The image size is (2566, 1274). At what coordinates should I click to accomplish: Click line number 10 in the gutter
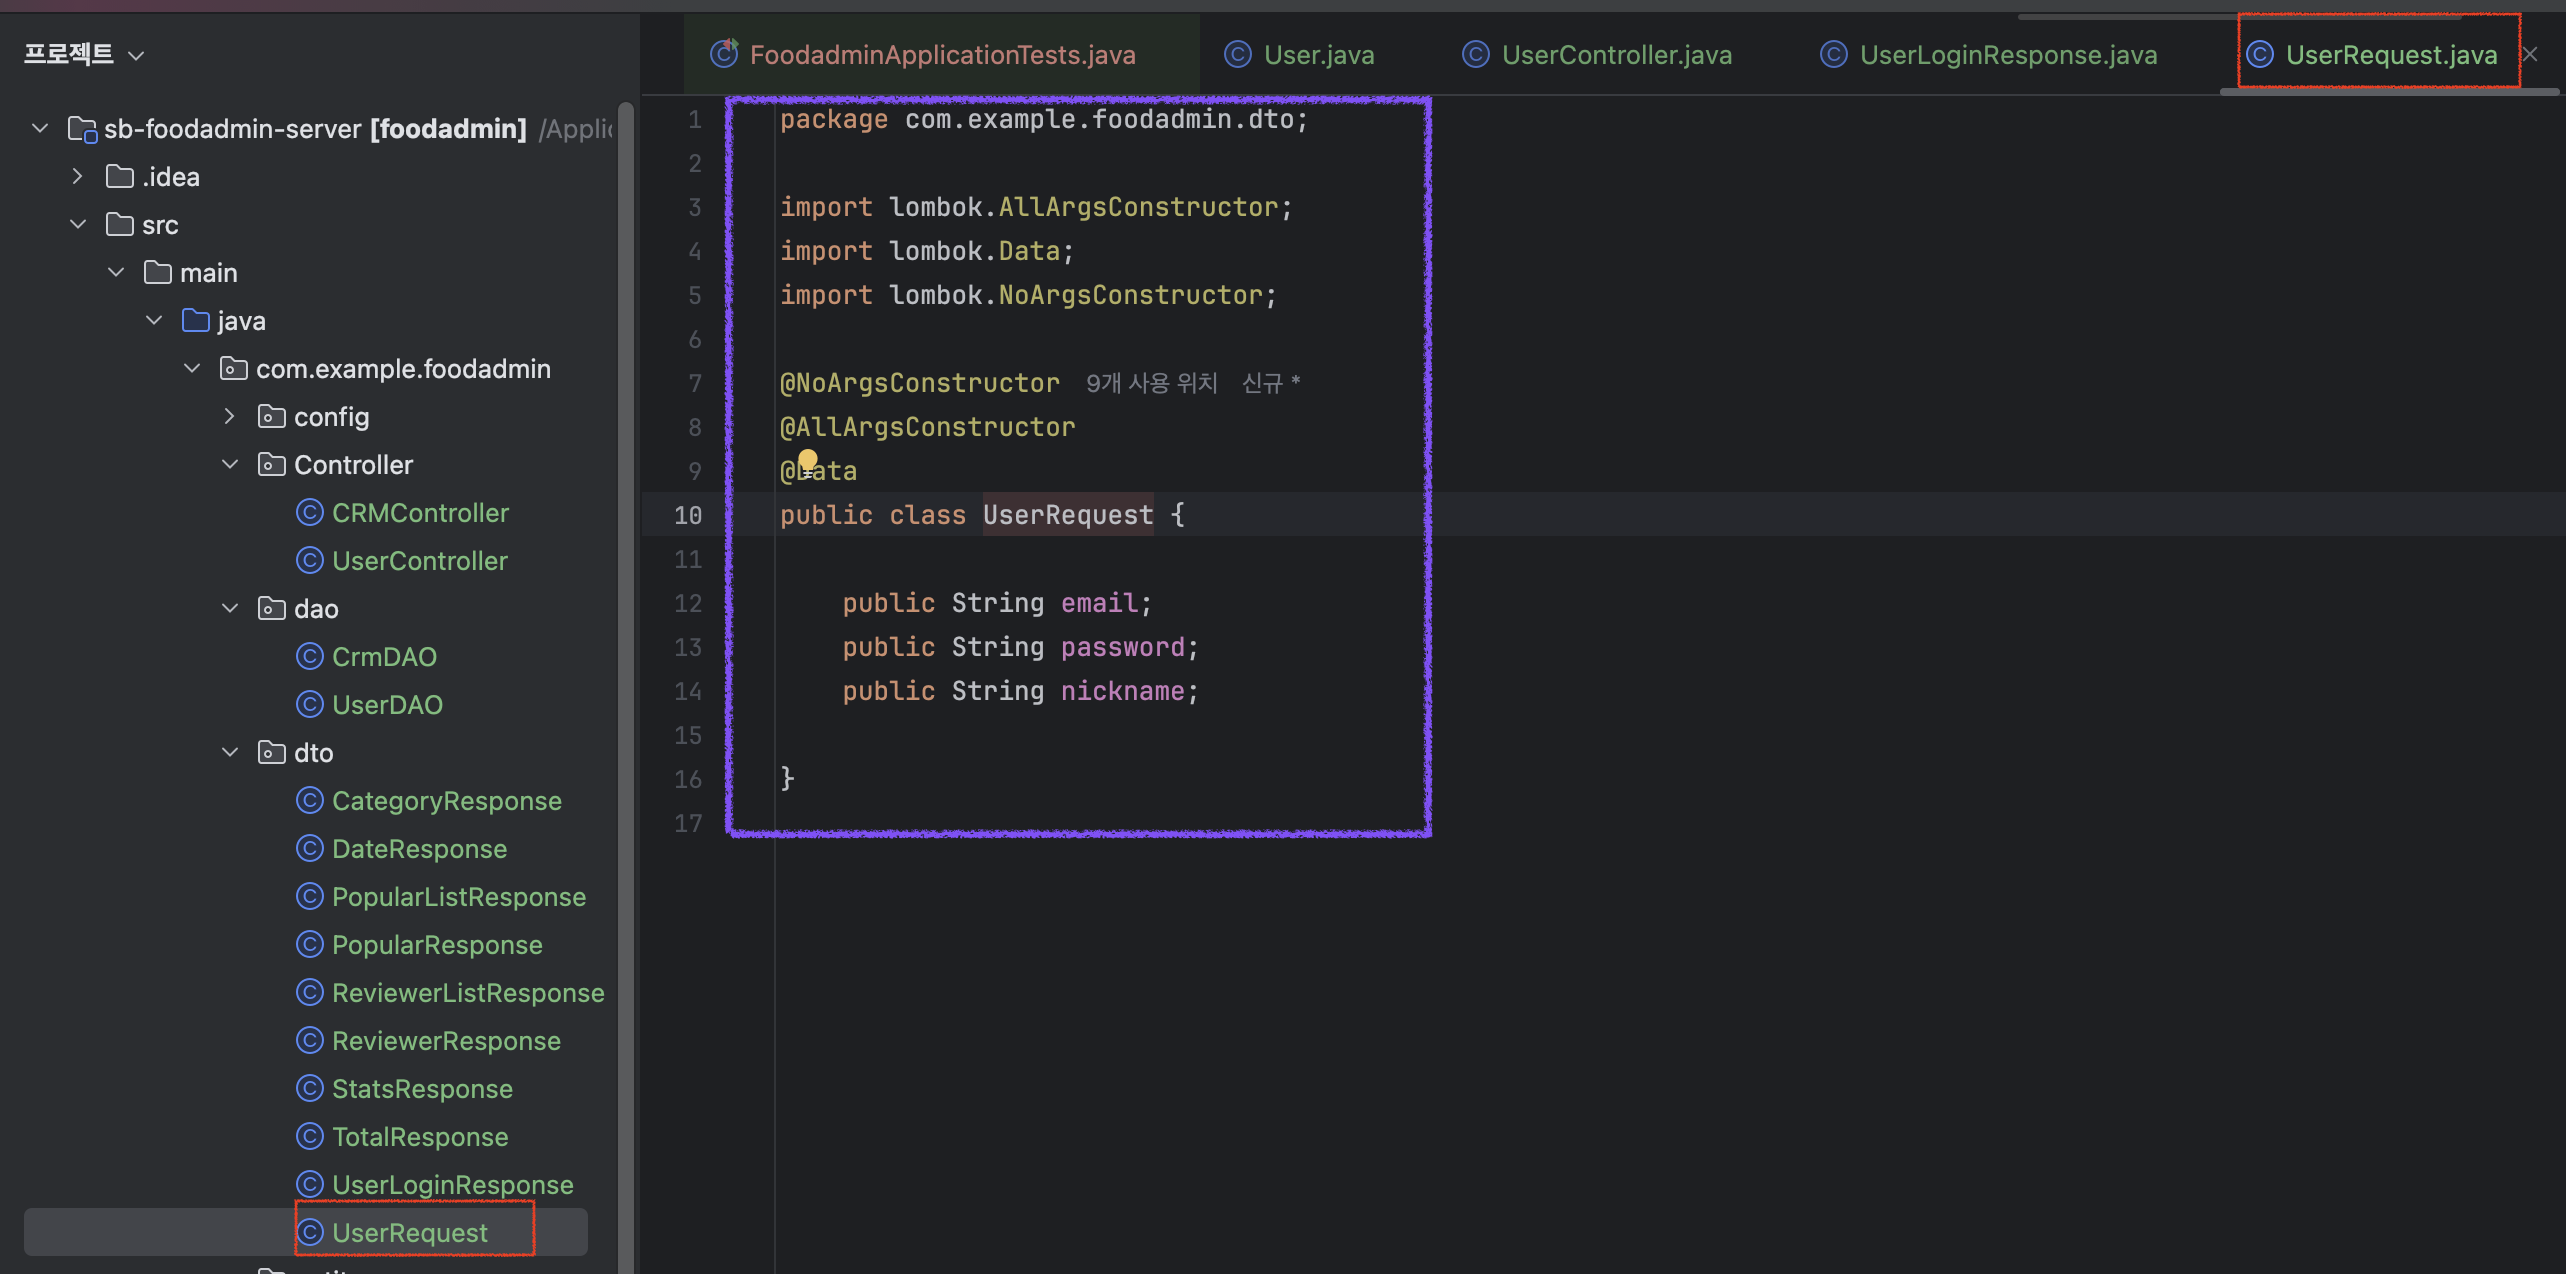tap(688, 515)
